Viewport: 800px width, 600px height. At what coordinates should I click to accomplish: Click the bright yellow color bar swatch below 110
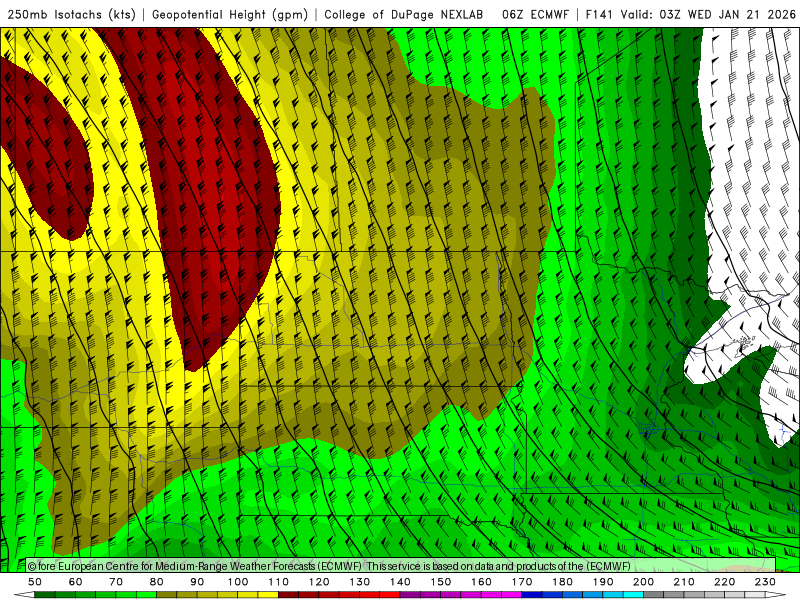click(x=268, y=595)
